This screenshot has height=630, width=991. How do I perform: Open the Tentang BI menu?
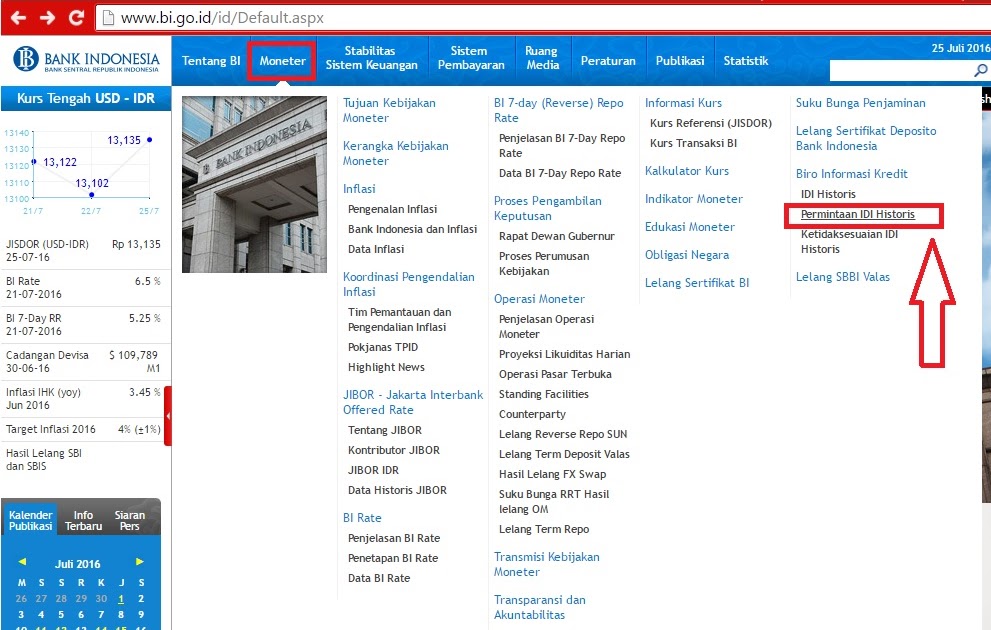(x=211, y=61)
